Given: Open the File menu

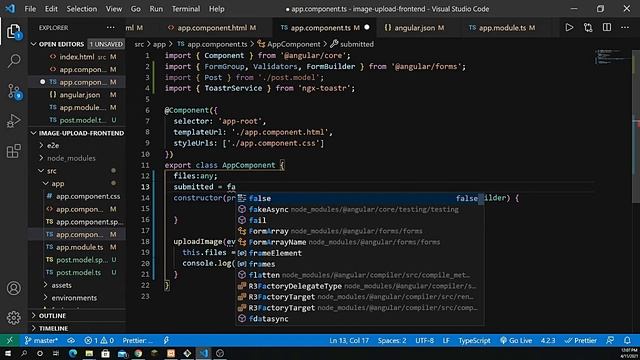Looking at the screenshot, I should pyautogui.click(x=30, y=9).
